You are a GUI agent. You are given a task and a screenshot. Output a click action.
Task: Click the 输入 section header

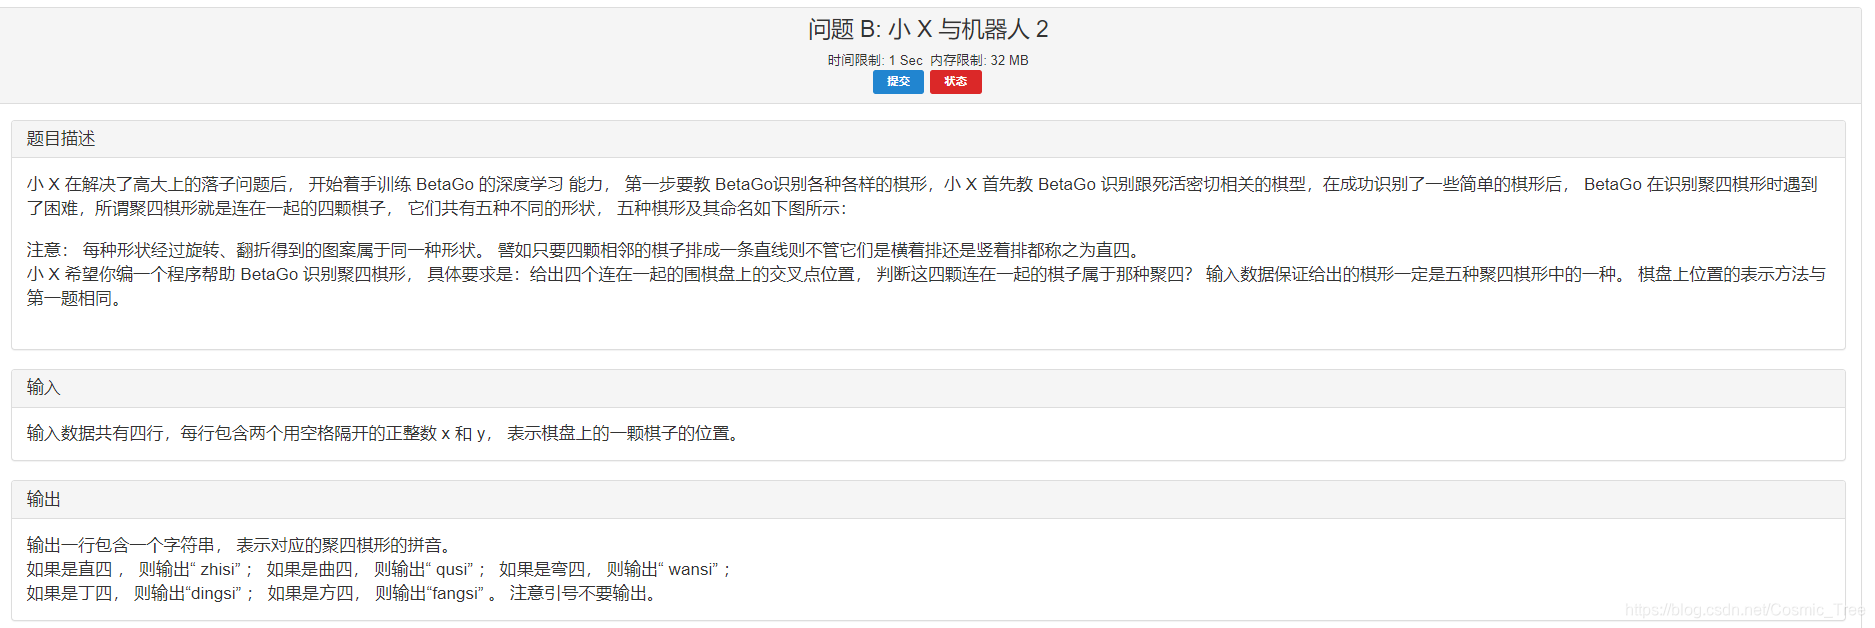(x=928, y=388)
